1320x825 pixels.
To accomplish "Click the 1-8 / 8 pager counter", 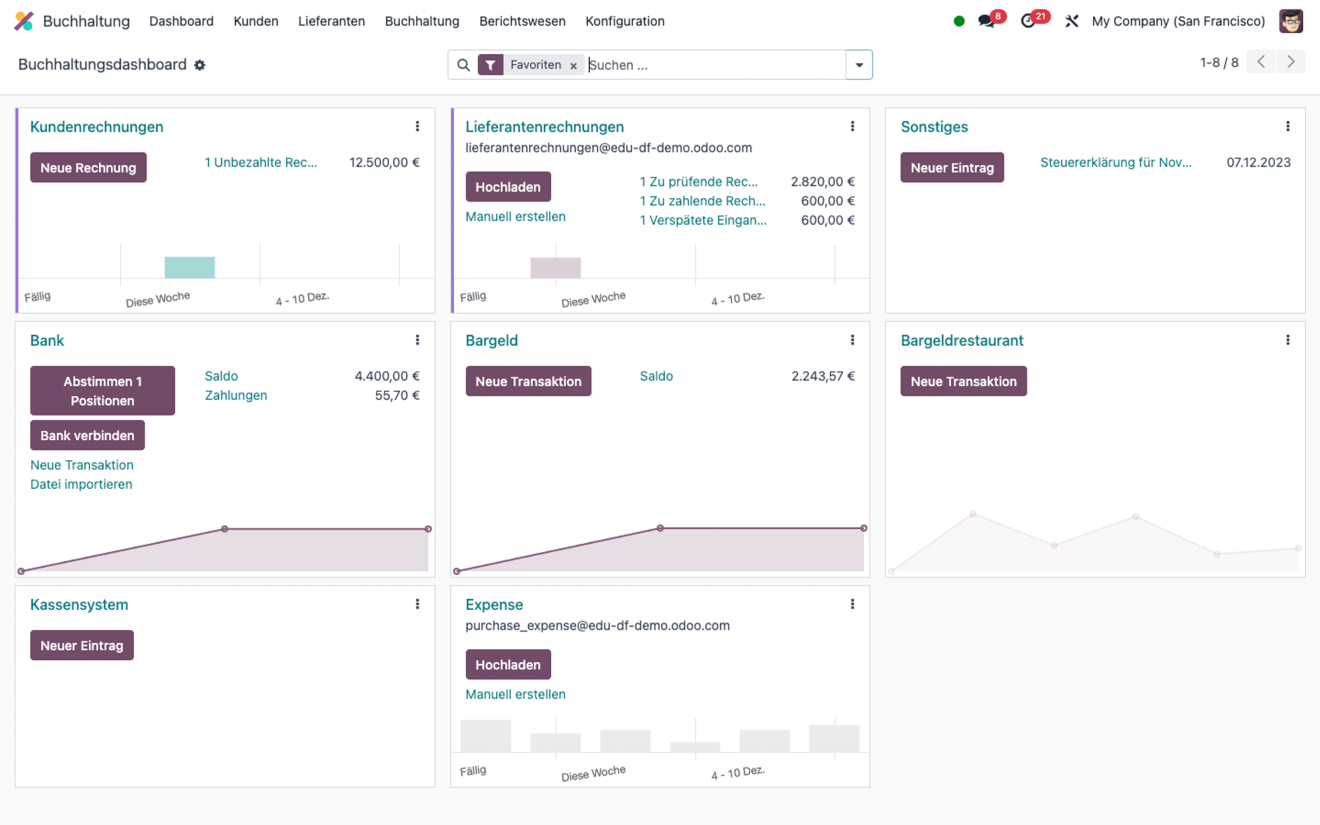I will (x=1219, y=62).
